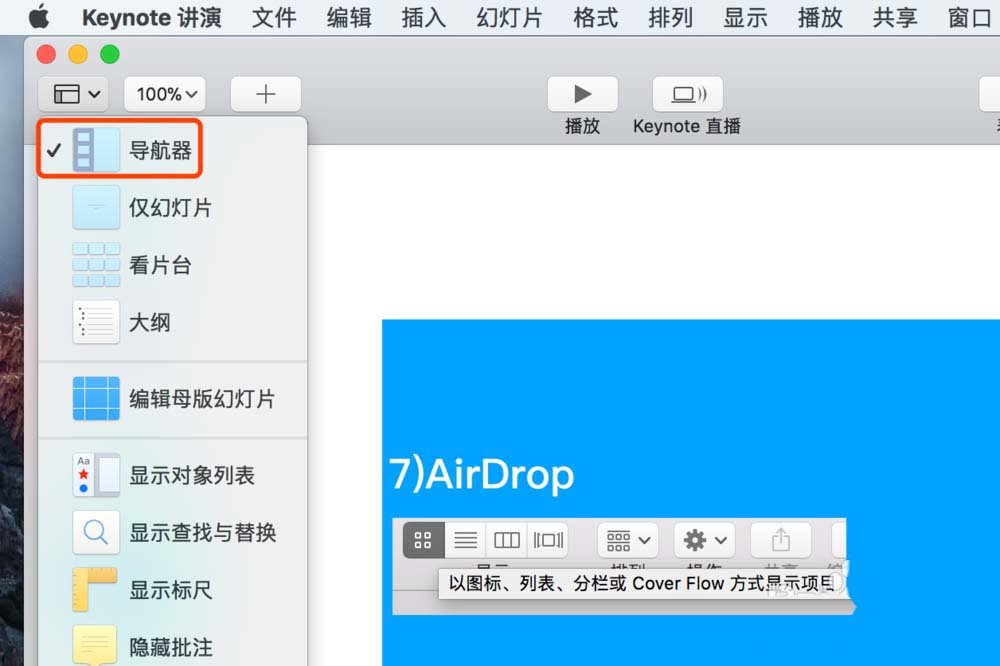Open the 显示 menu in menu bar
Image resolution: width=1000 pixels, height=666 pixels.
pyautogui.click(x=746, y=17)
